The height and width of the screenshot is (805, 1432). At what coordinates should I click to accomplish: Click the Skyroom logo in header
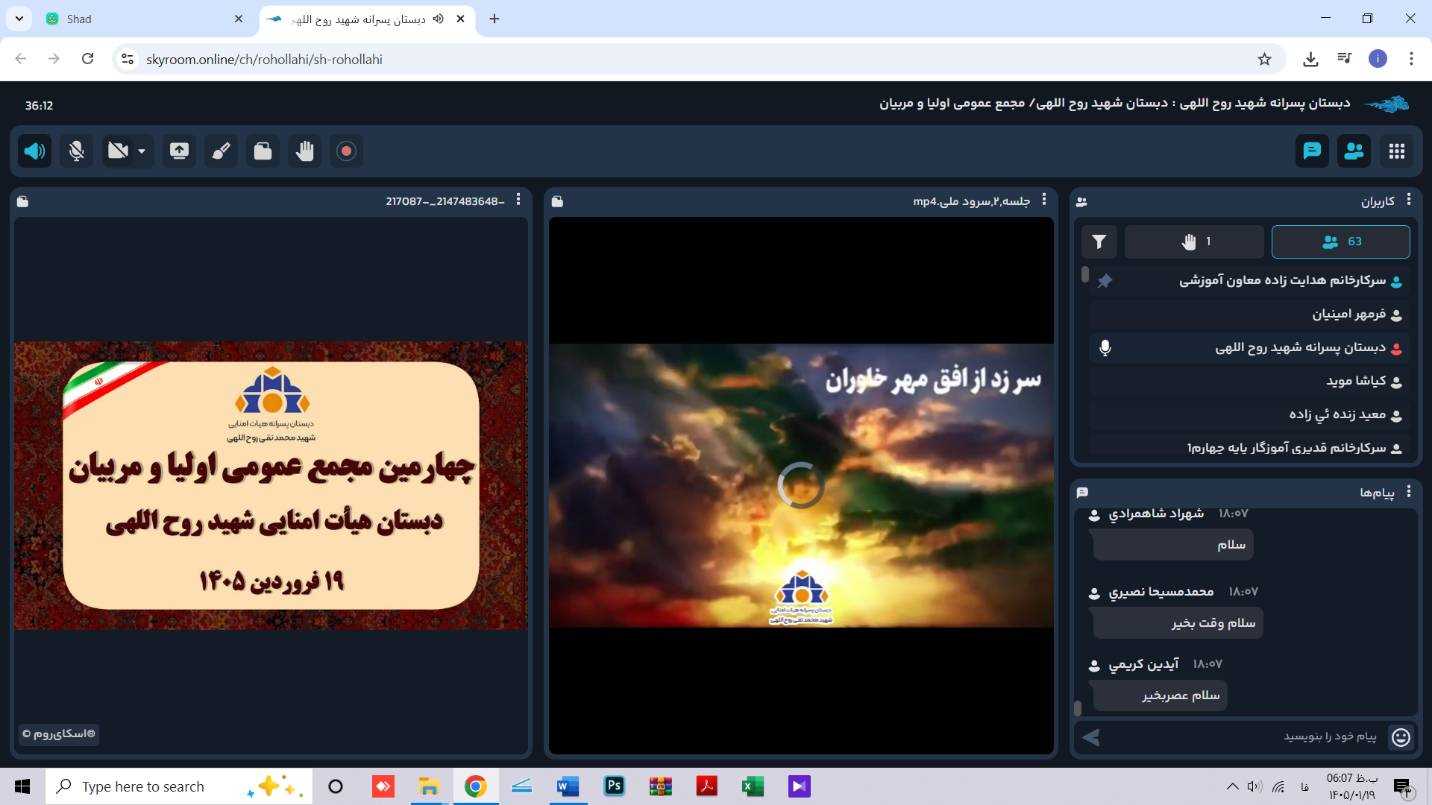1387,104
